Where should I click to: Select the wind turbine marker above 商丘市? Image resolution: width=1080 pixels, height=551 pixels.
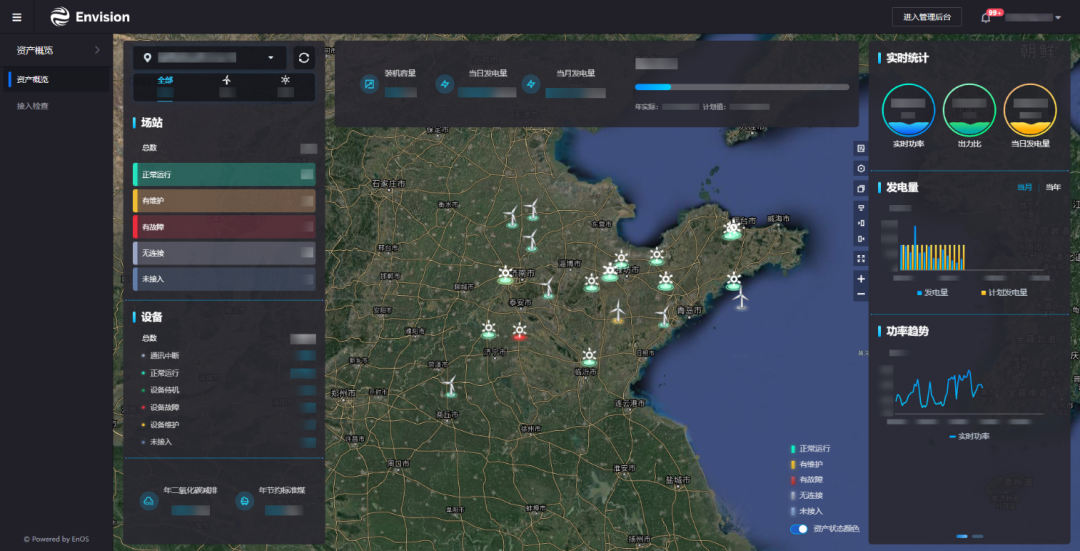click(x=450, y=386)
